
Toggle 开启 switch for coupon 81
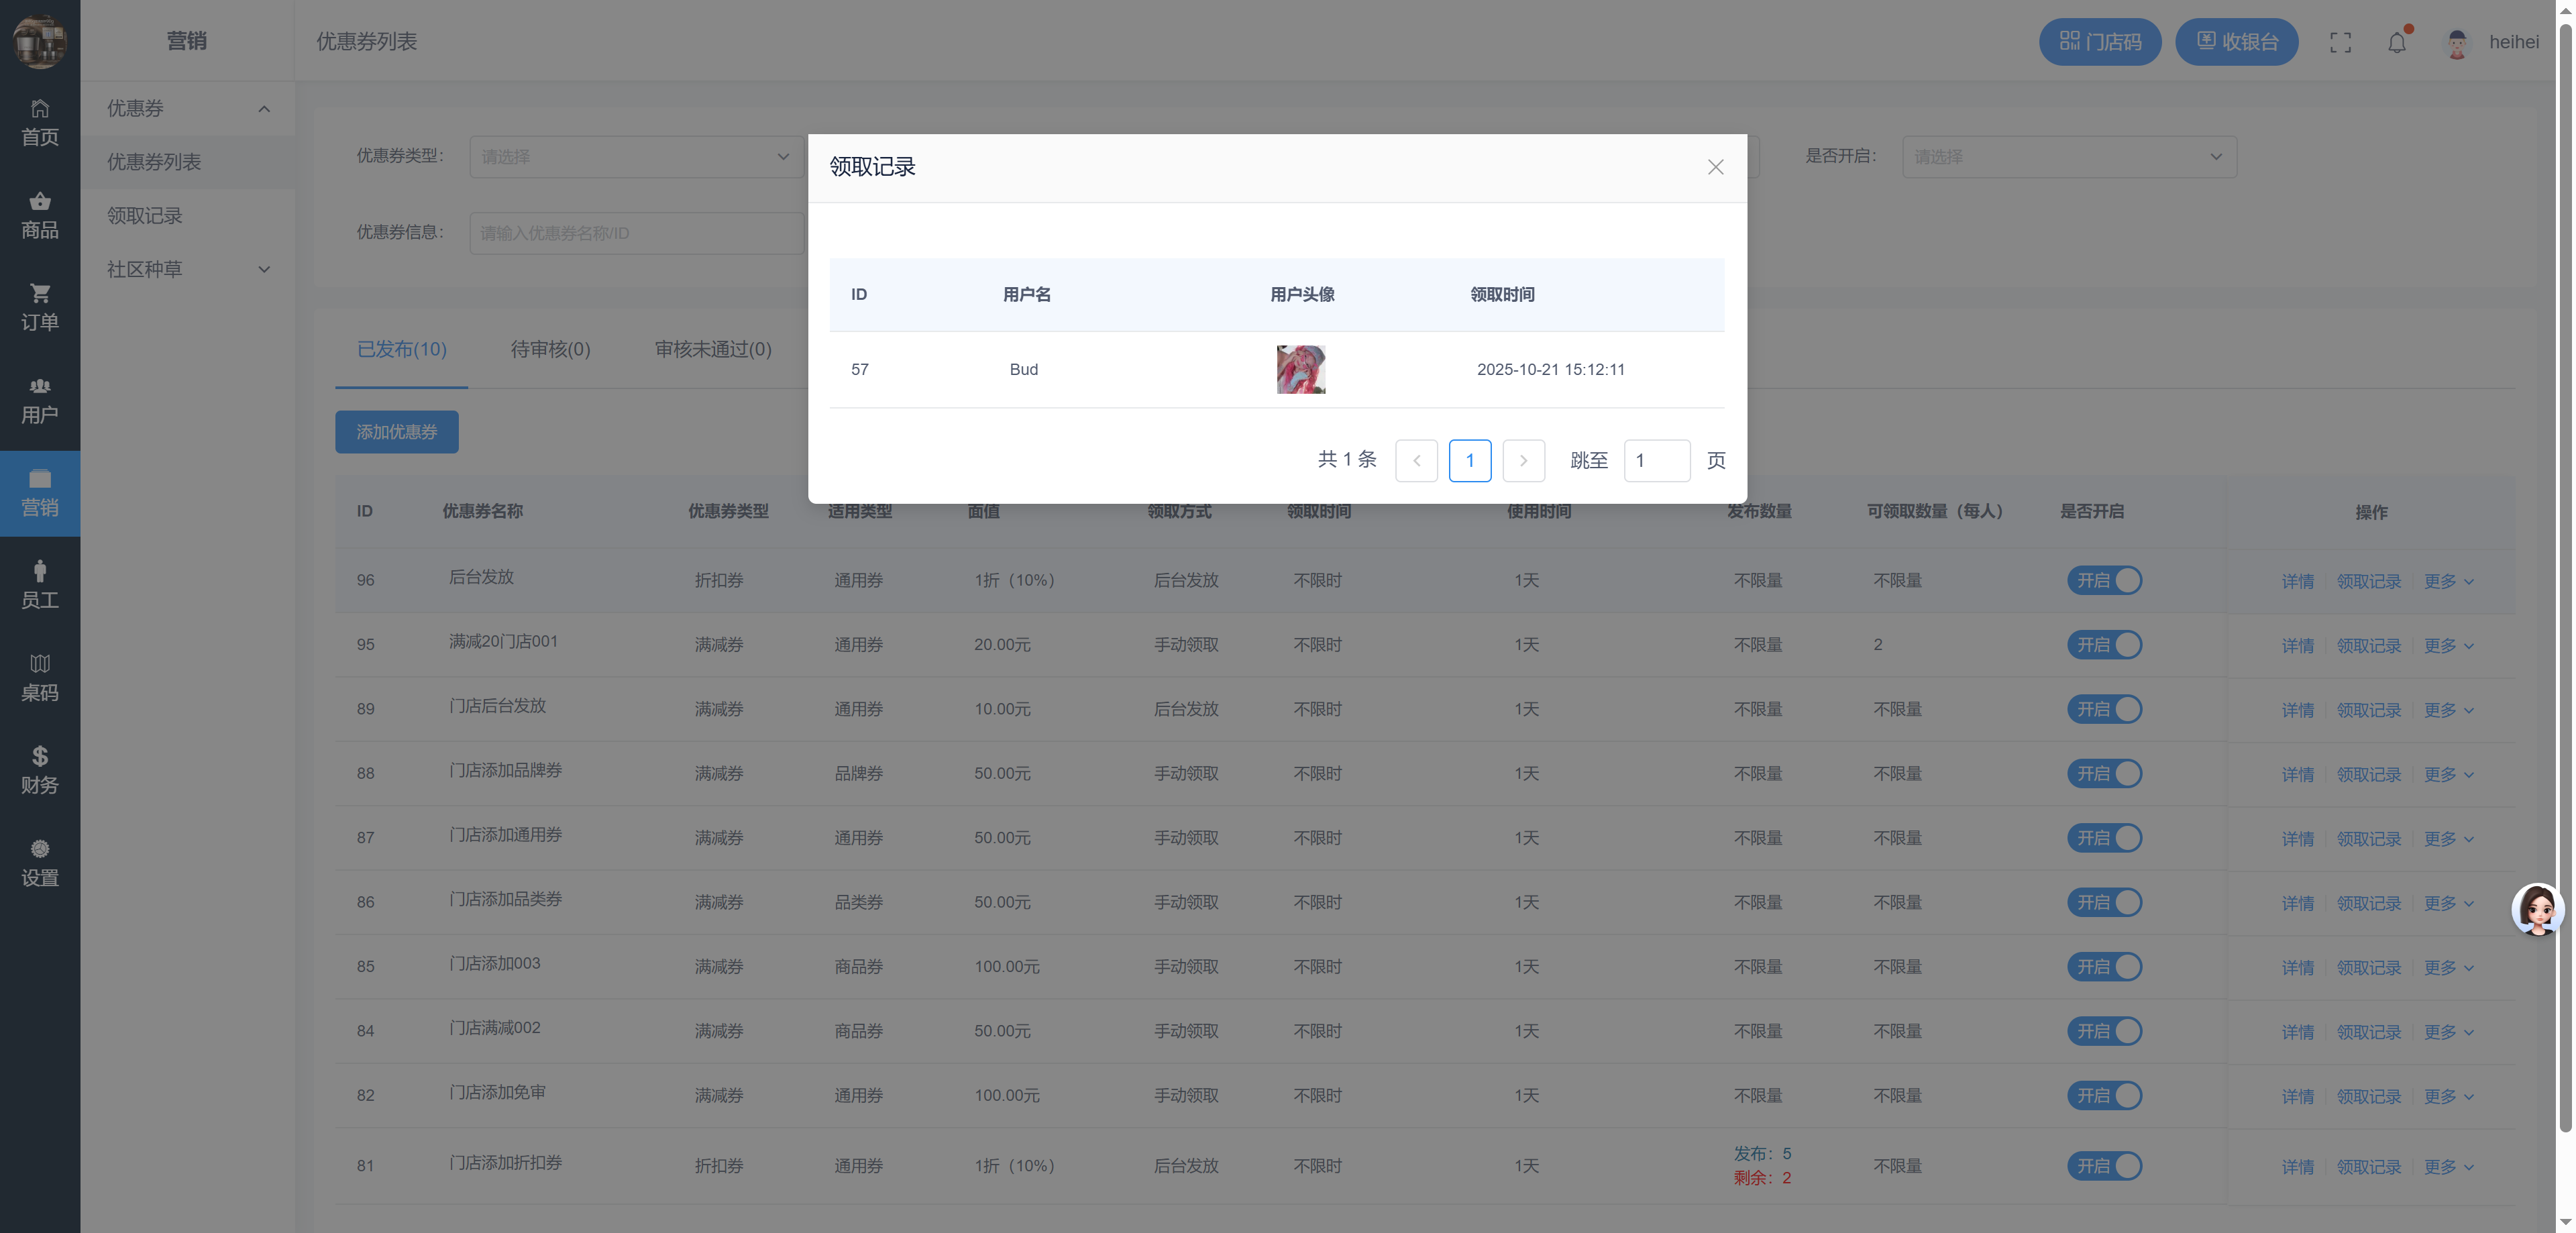[2104, 1166]
